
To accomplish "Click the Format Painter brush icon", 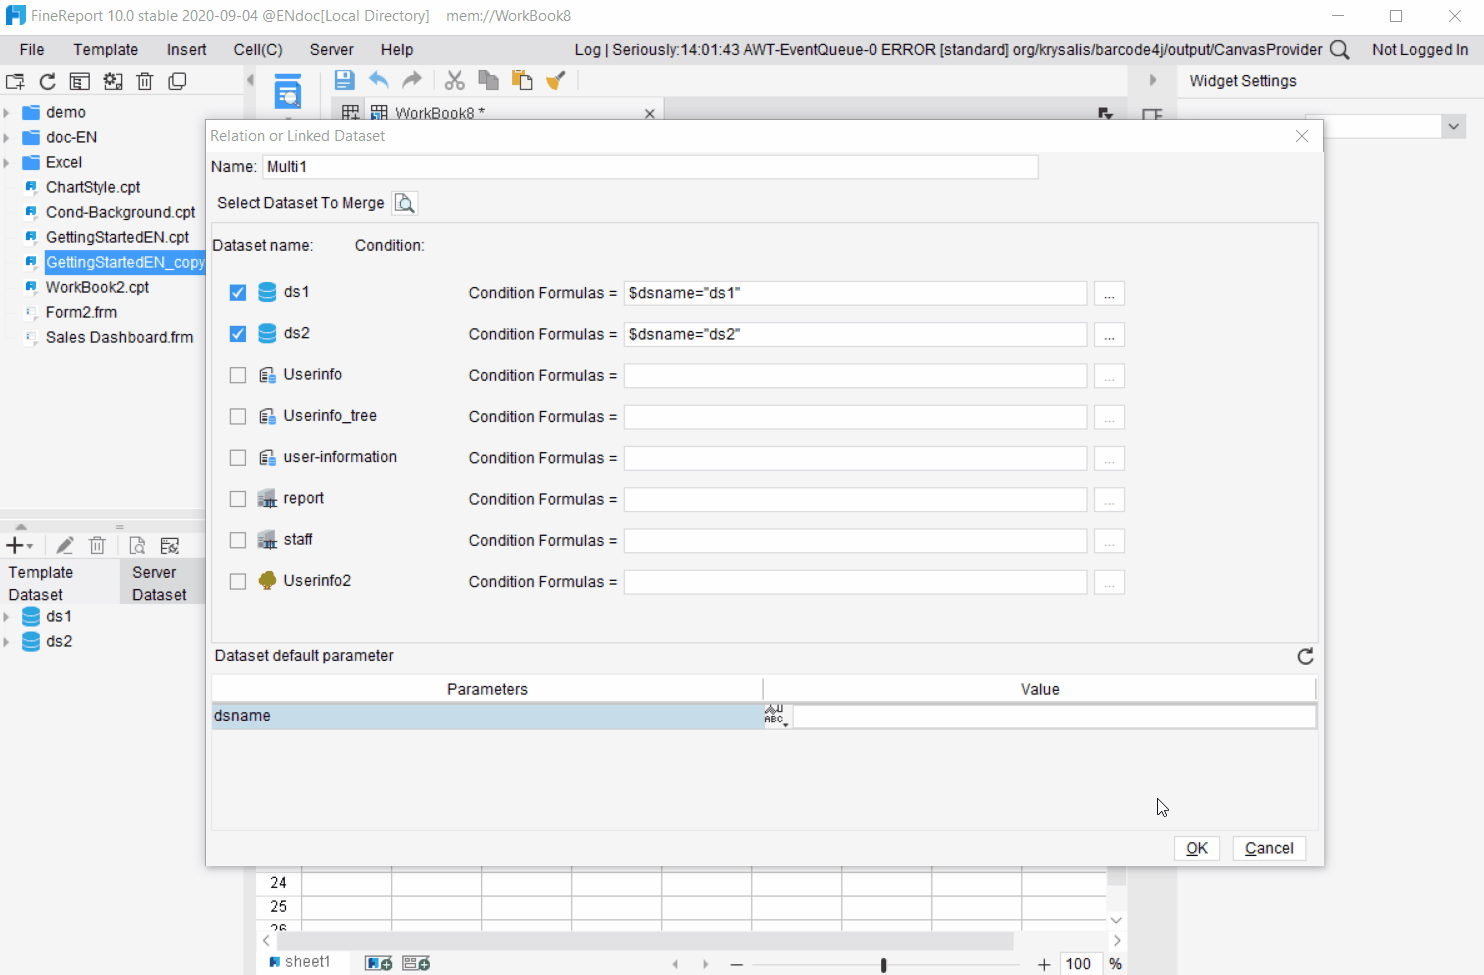I will coord(556,80).
